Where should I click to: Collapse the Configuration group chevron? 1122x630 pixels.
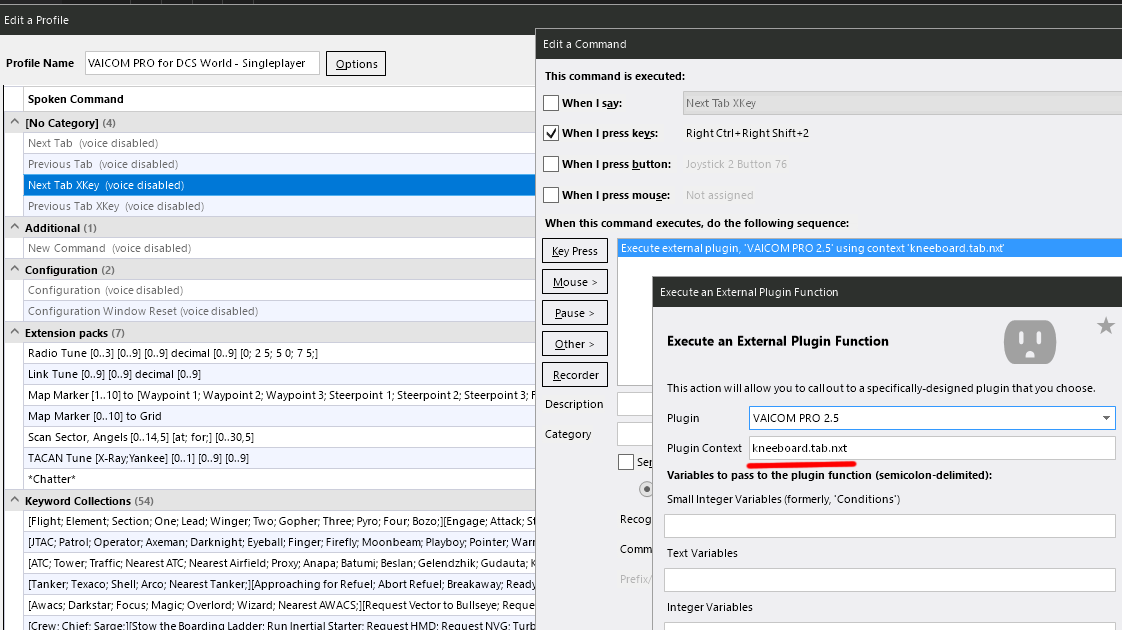(x=14, y=269)
